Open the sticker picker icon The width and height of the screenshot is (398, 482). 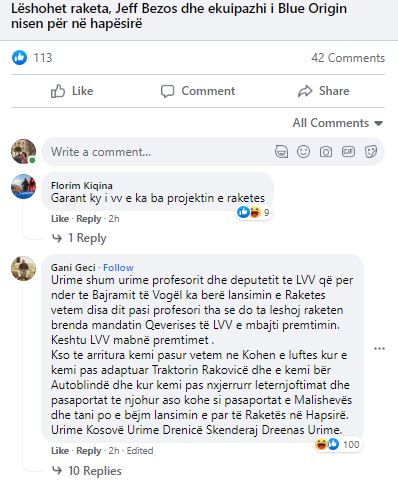371,152
